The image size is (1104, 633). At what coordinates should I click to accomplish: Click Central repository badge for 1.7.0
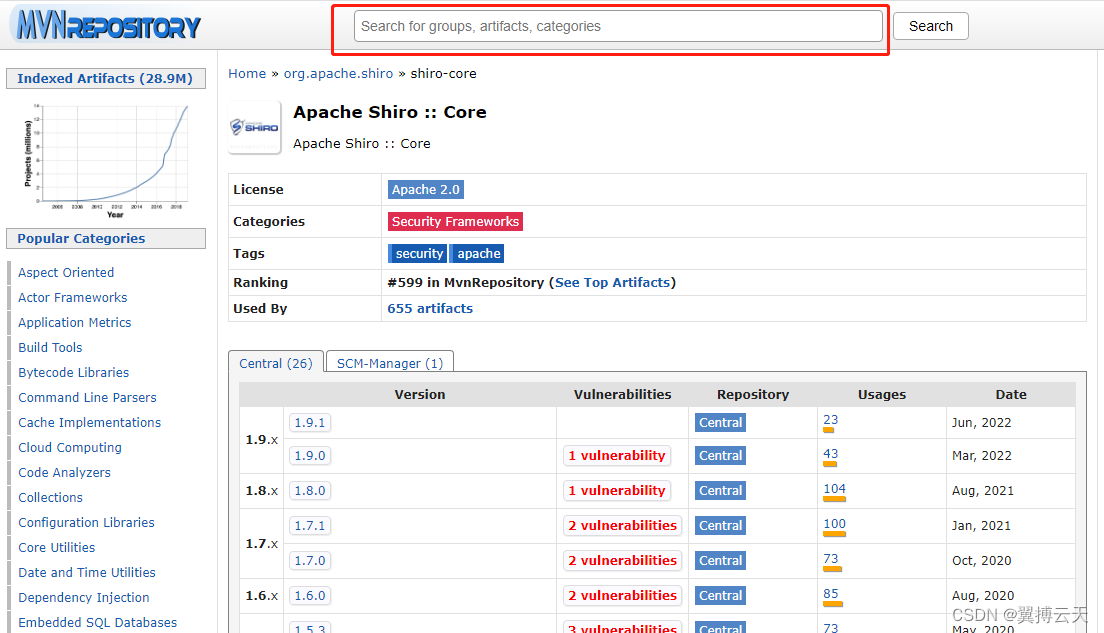click(720, 560)
